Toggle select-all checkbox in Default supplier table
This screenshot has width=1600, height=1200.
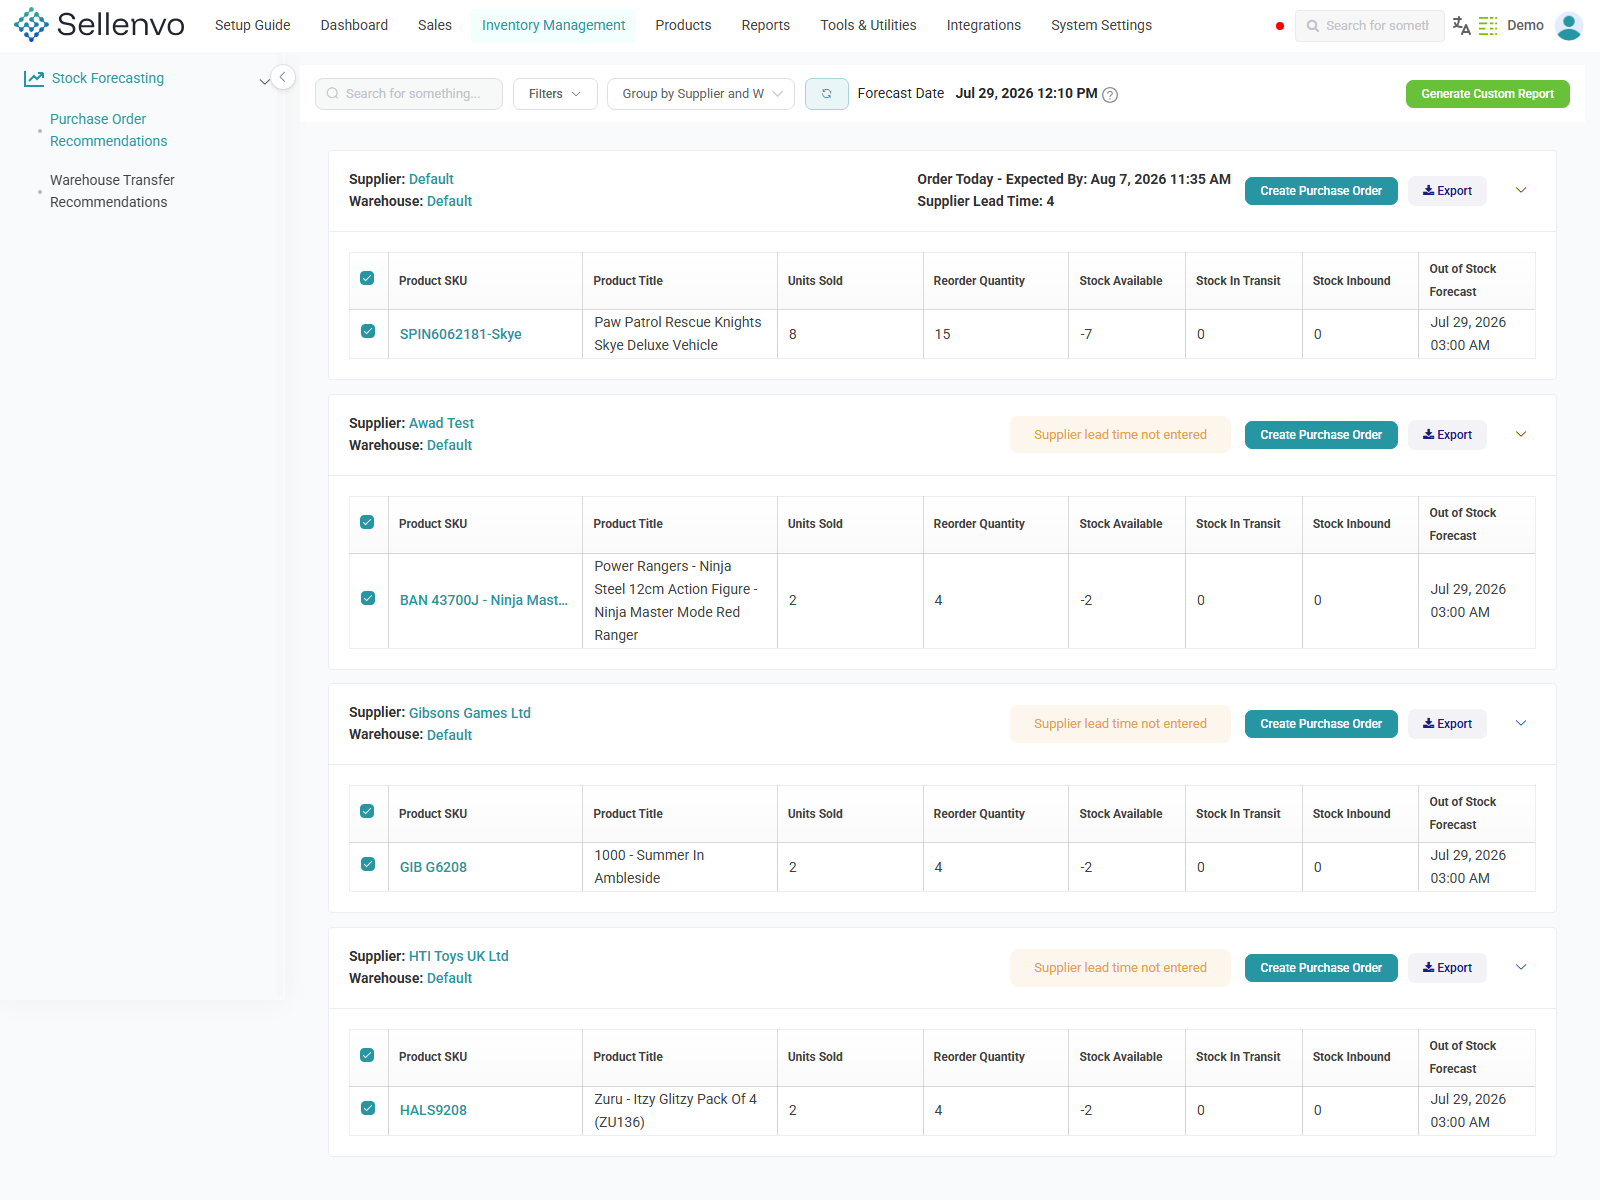(367, 278)
